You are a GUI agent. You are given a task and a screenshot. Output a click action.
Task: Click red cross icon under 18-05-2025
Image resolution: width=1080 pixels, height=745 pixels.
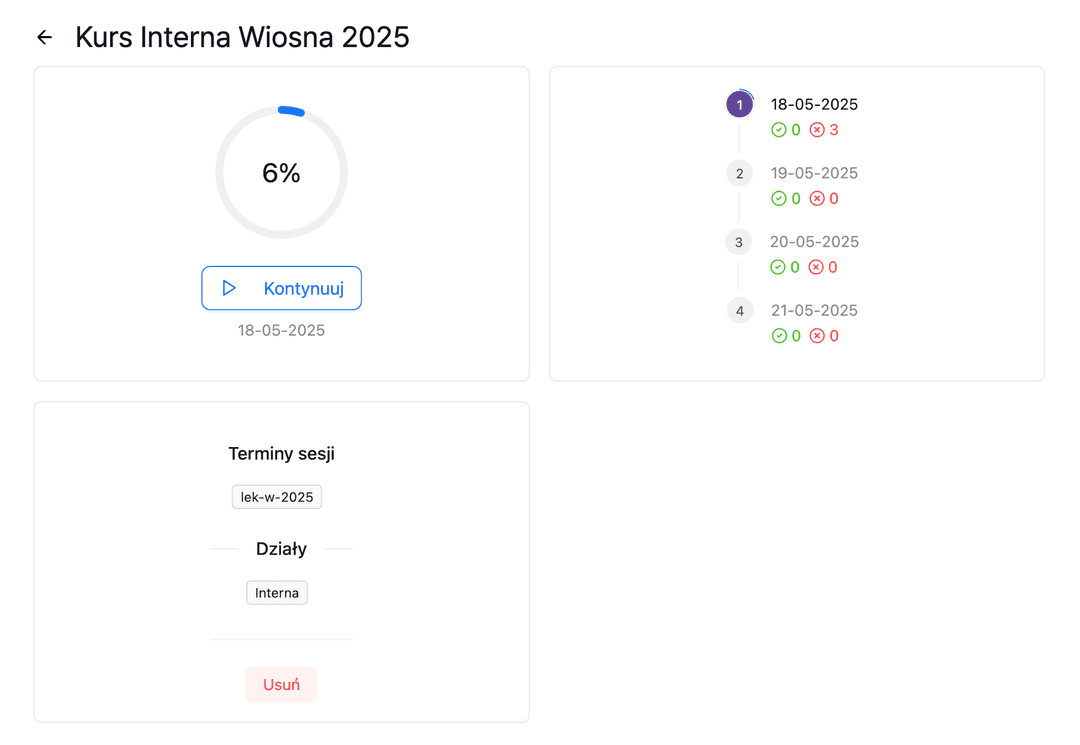(817, 129)
